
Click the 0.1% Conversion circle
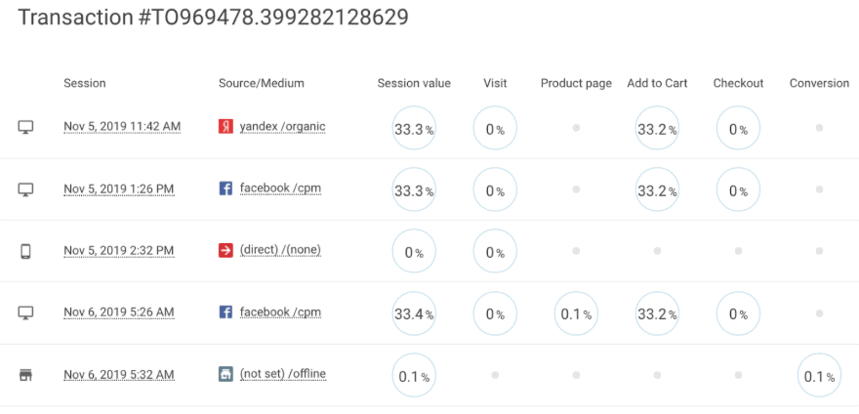tap(819, 376)
